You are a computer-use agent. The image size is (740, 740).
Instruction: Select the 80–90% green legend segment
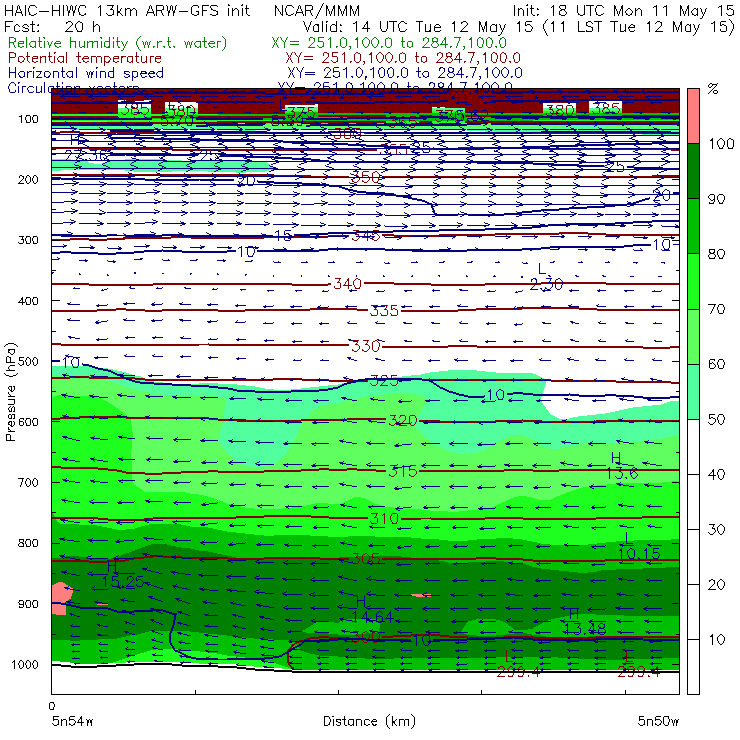tap(693, 226)
